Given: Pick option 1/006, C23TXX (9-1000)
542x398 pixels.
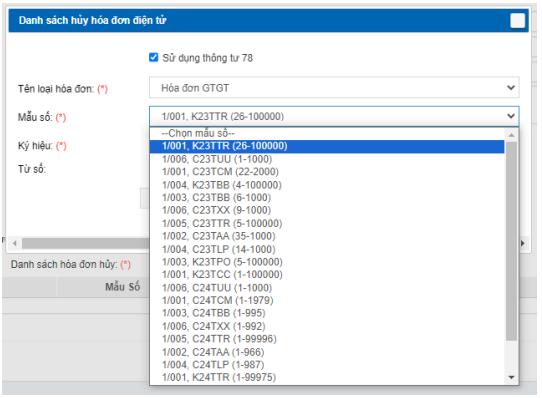Looking at the screenshot, I should (x=327, y=210).
